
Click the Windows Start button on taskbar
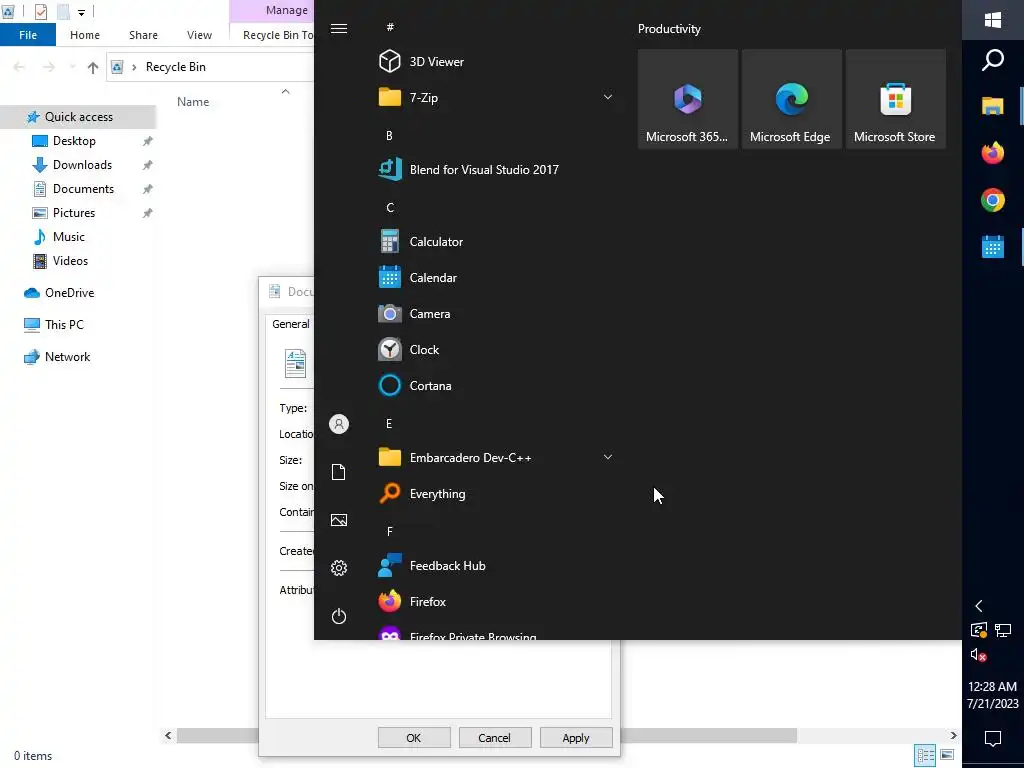[993, 20]
